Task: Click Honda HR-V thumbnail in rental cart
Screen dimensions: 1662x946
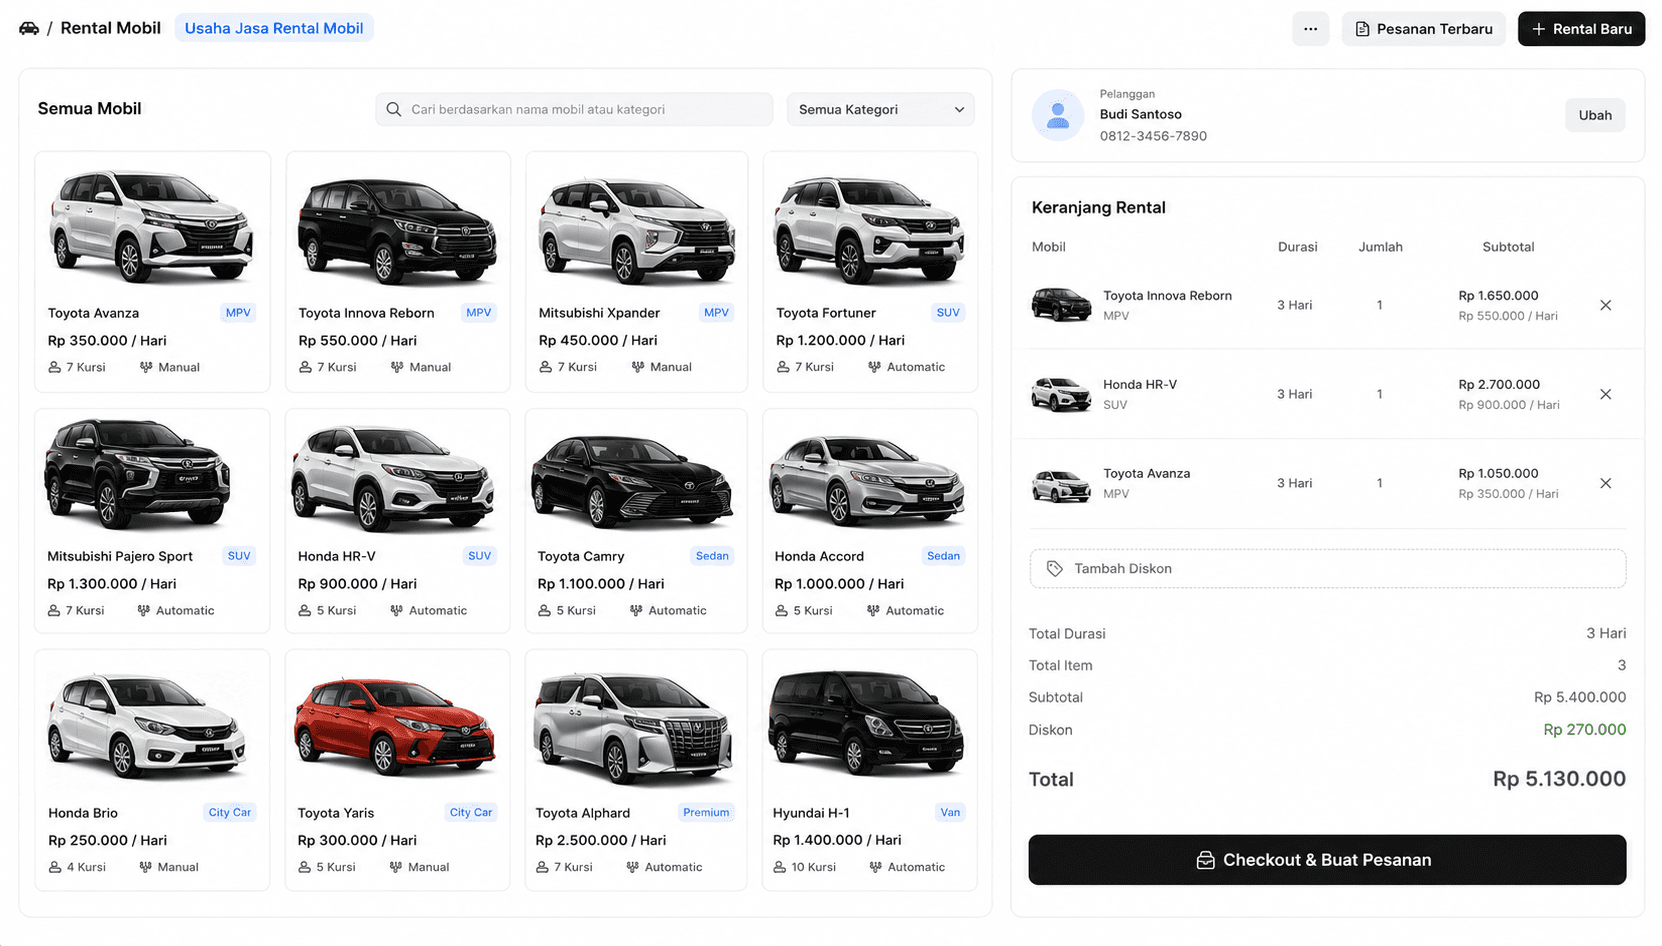Action: click(x=1061, y=394)
